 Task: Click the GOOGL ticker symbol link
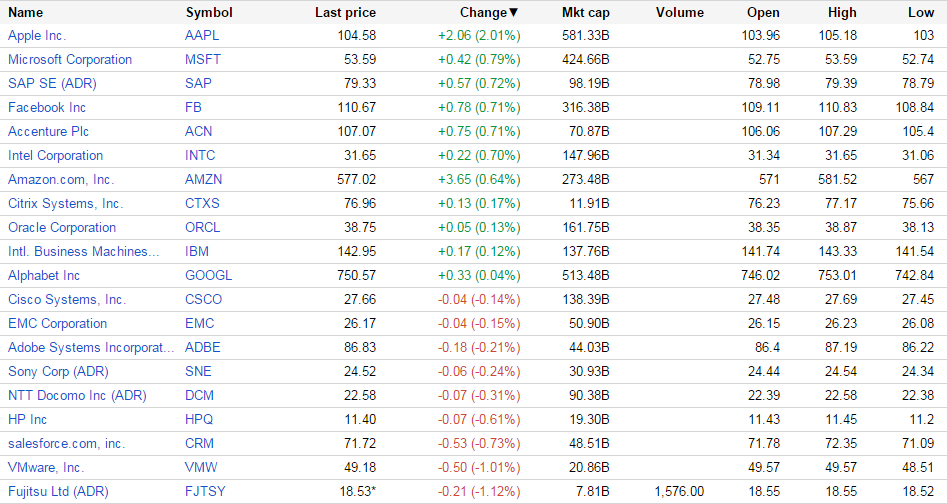tap(208, 275)
